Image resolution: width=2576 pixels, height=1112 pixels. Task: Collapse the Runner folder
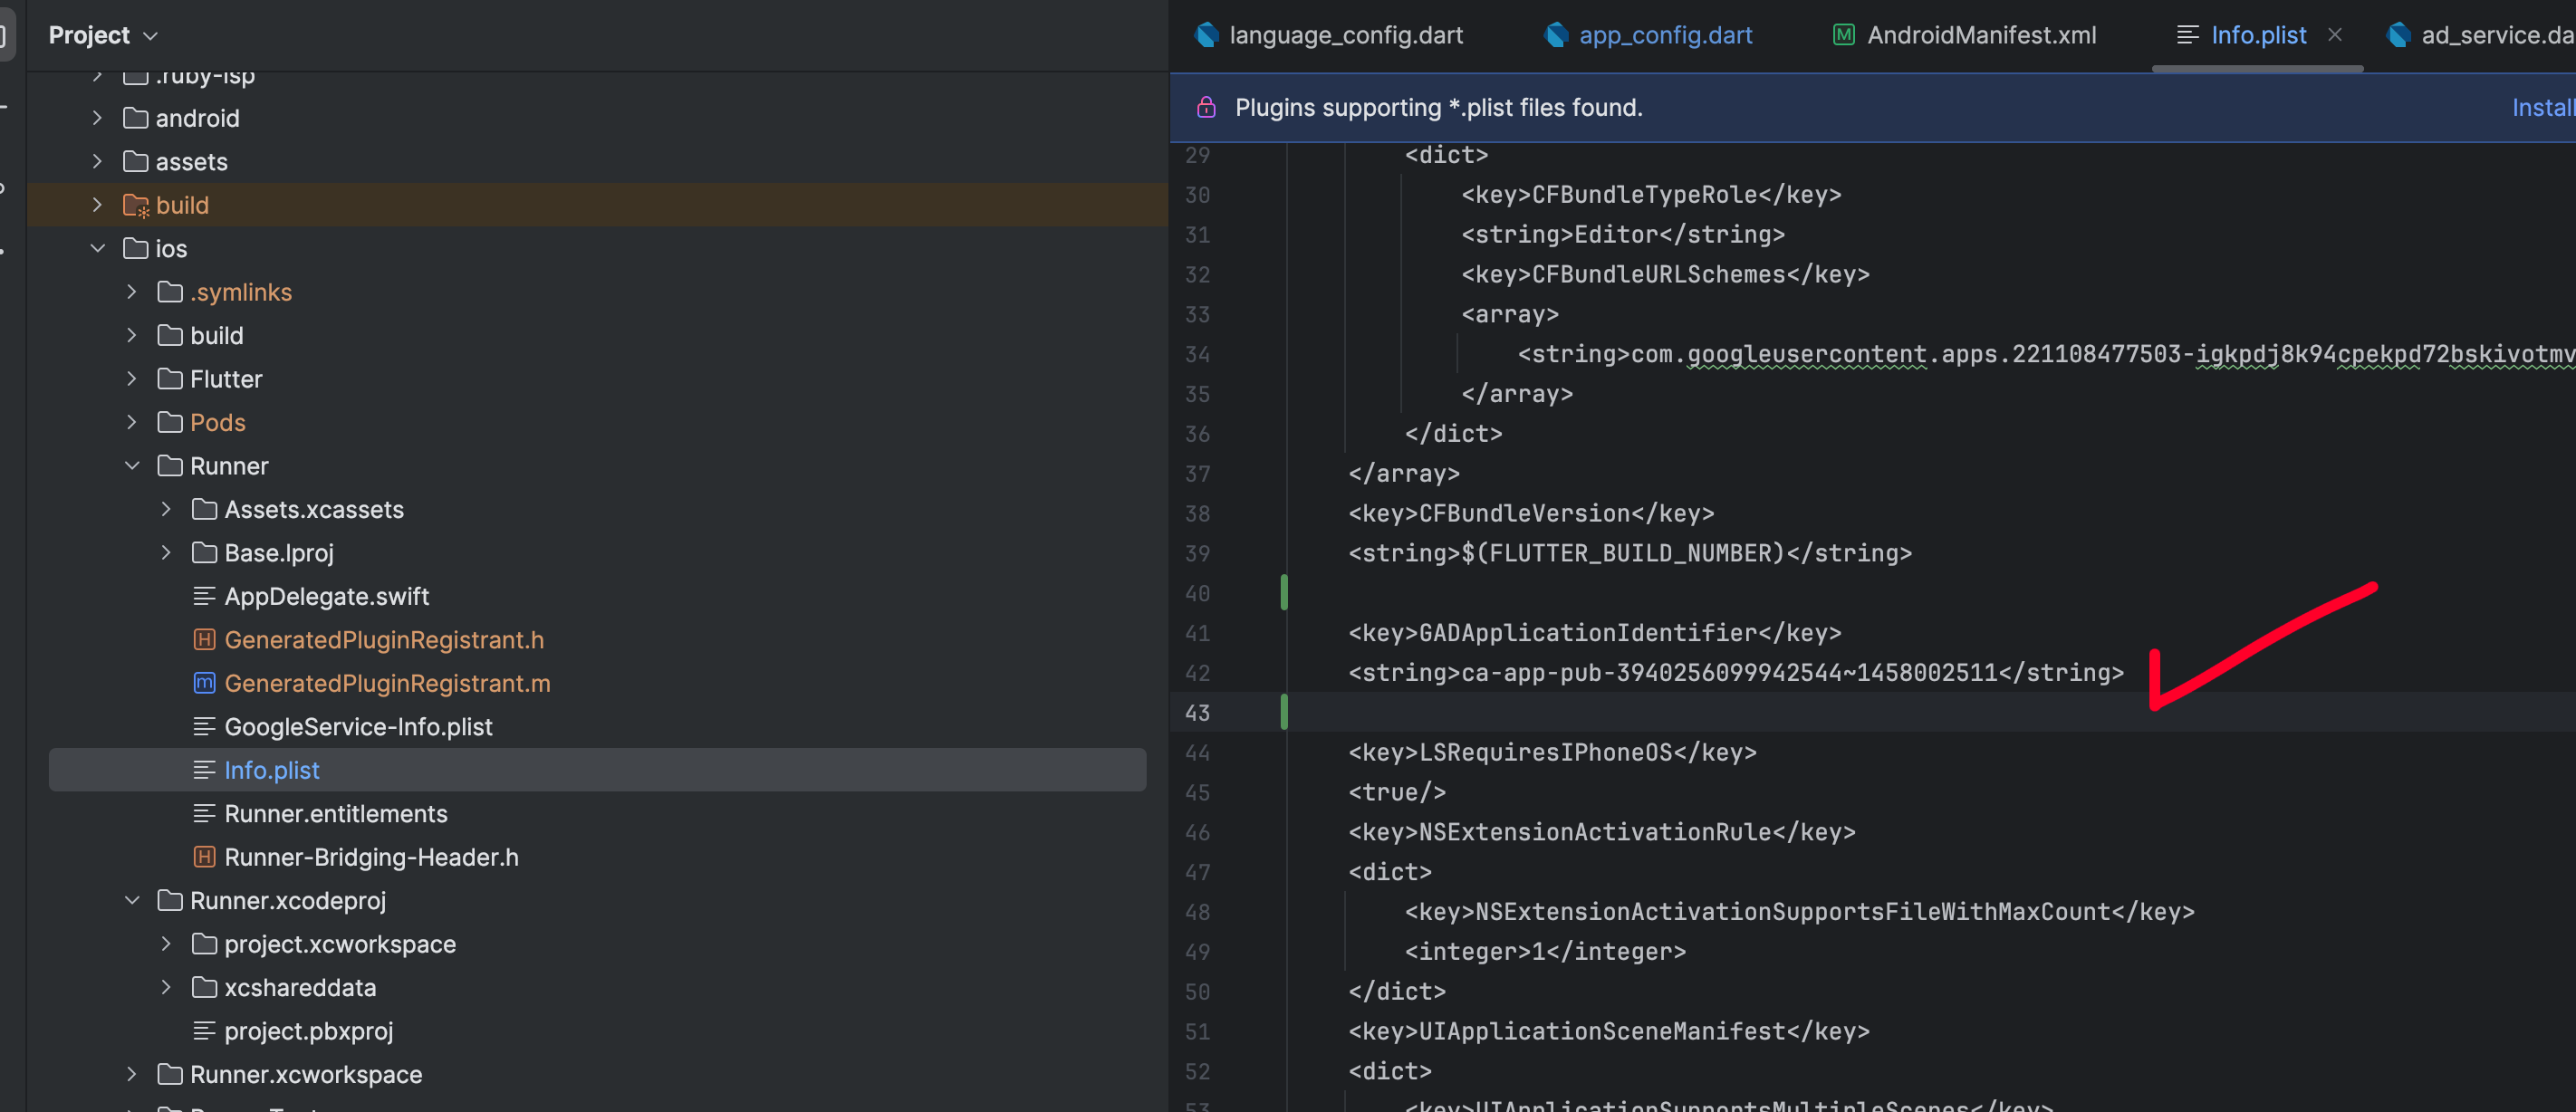131,466
